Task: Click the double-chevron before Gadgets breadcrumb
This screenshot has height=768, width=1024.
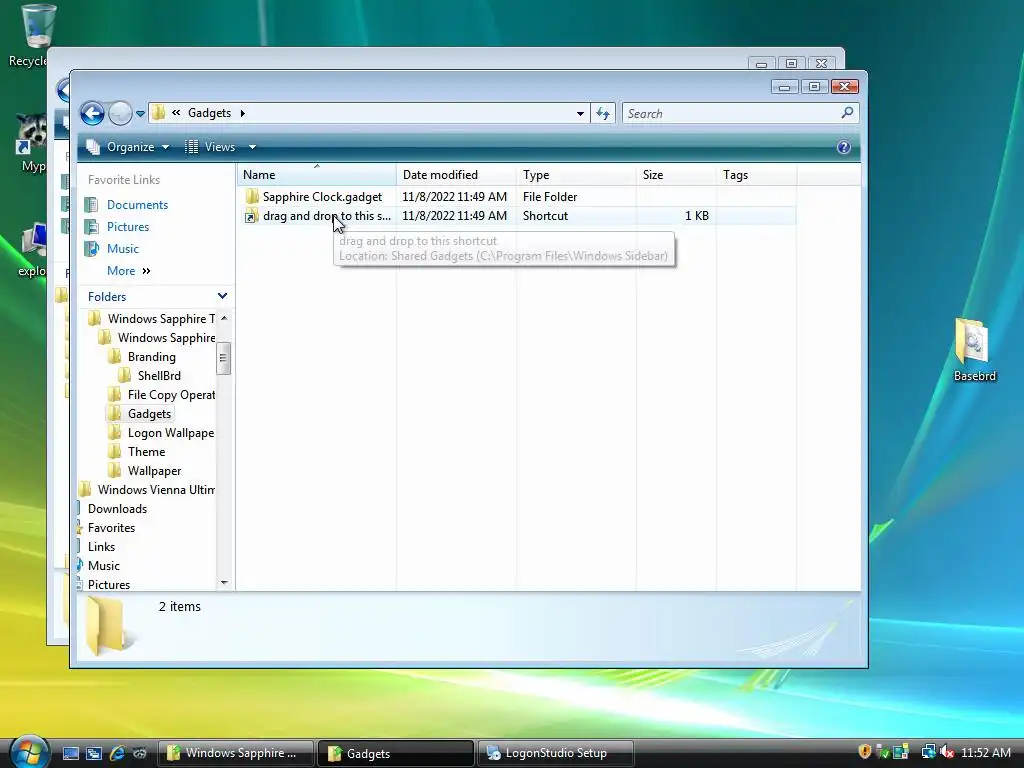Action: coord(176,113)
